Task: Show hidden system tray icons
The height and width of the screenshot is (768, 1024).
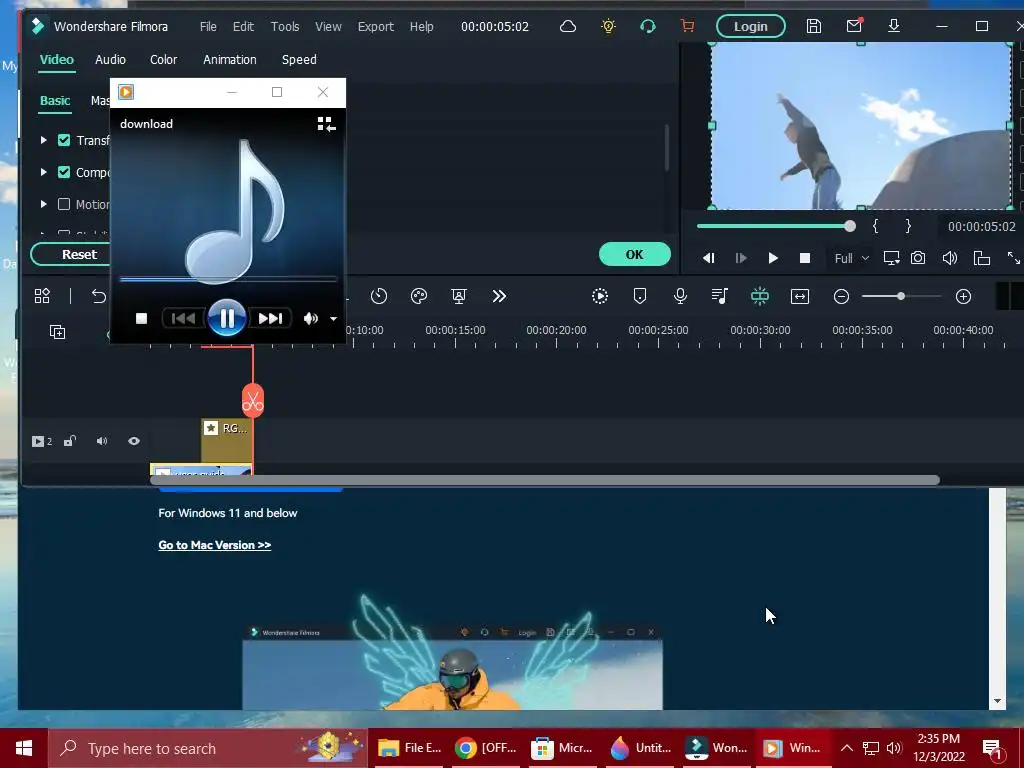Action: [x=846, y=748]
